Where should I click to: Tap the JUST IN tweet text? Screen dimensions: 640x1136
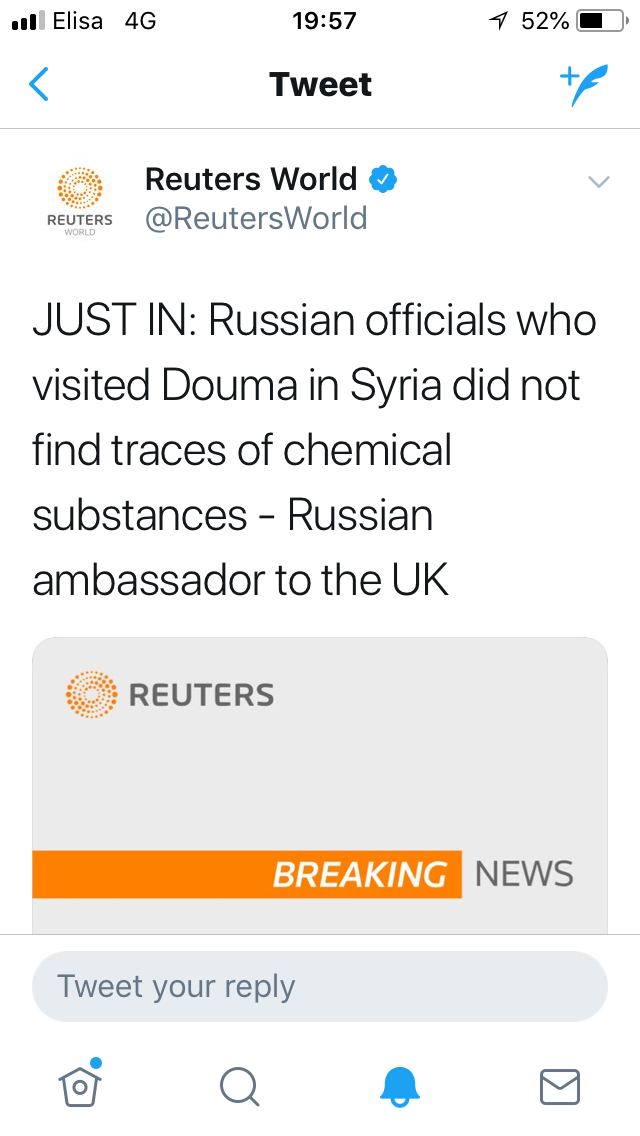315,450
